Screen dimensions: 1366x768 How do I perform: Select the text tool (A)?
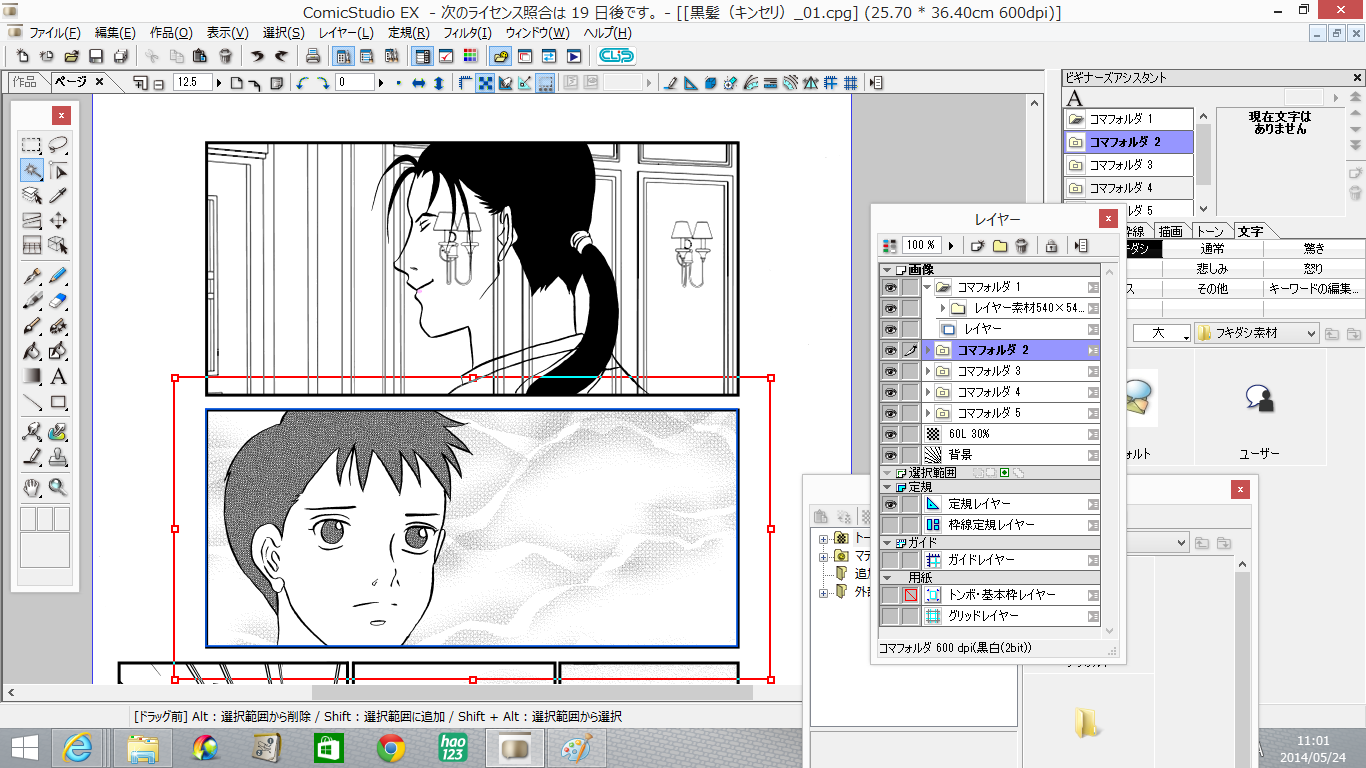[x=58, y=377]
